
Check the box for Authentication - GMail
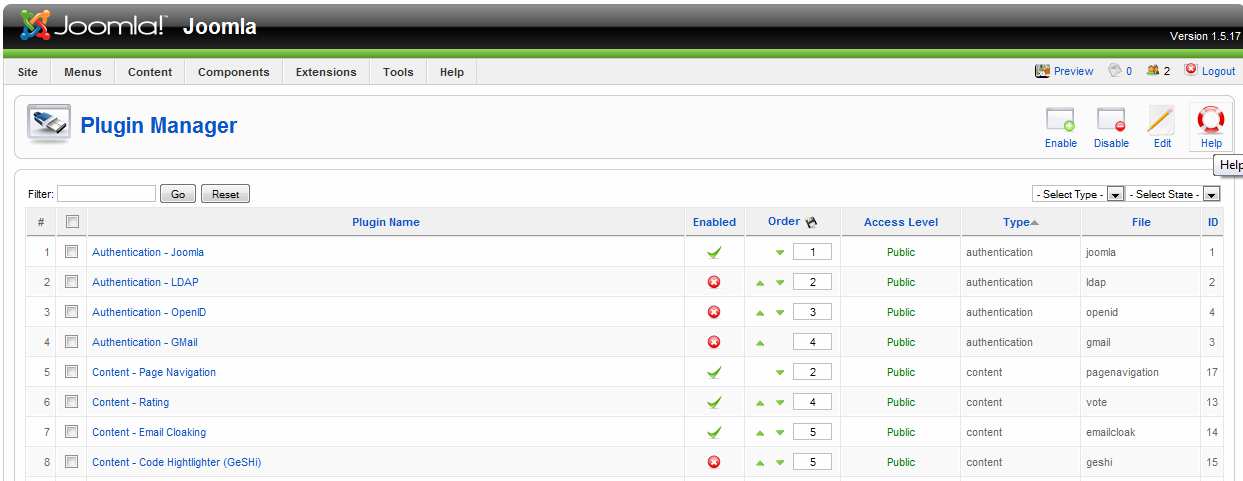pyautogui.click(x=71, y=342)
